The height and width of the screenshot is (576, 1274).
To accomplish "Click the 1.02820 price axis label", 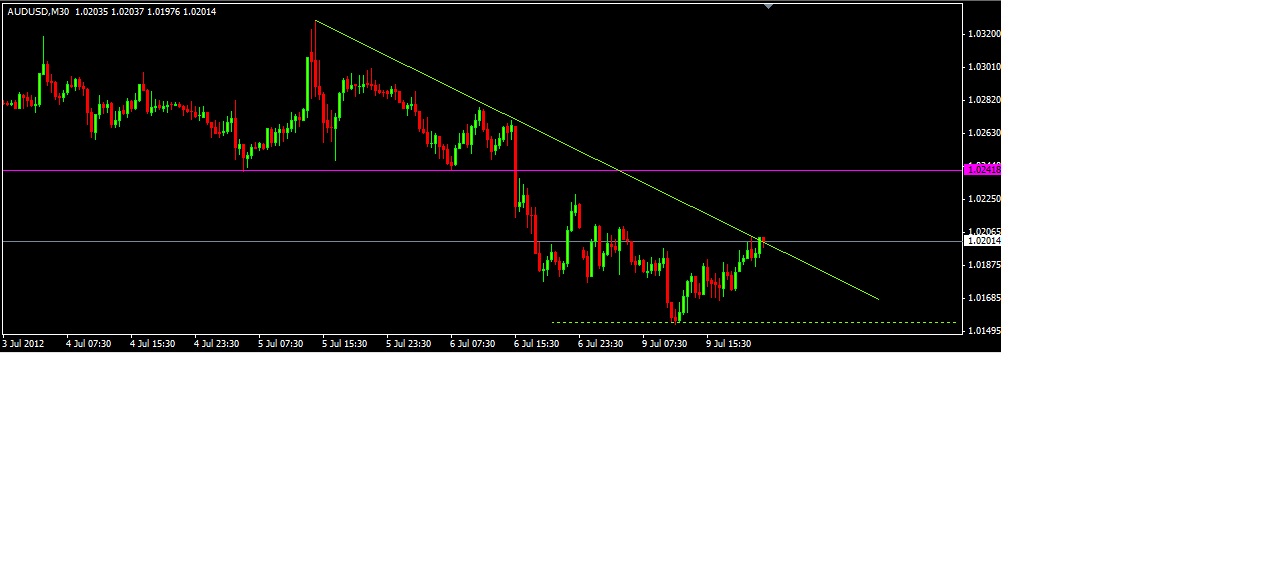I will coord(984,100).
